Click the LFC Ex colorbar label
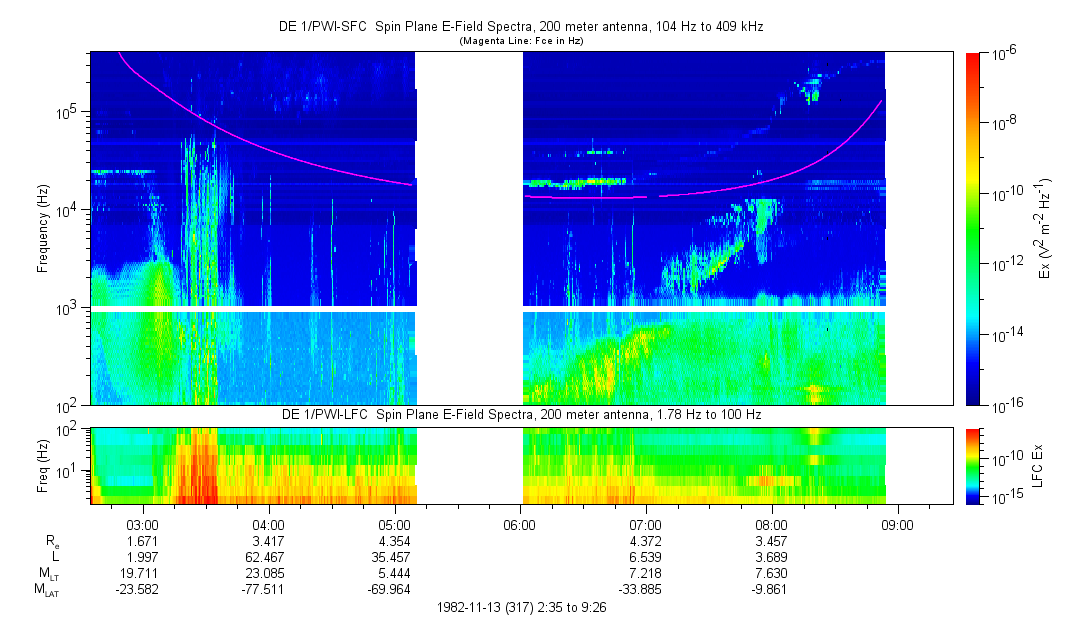Image resolution: width=1083 pixels, height=620 pixels. [x=1037, y=466]
